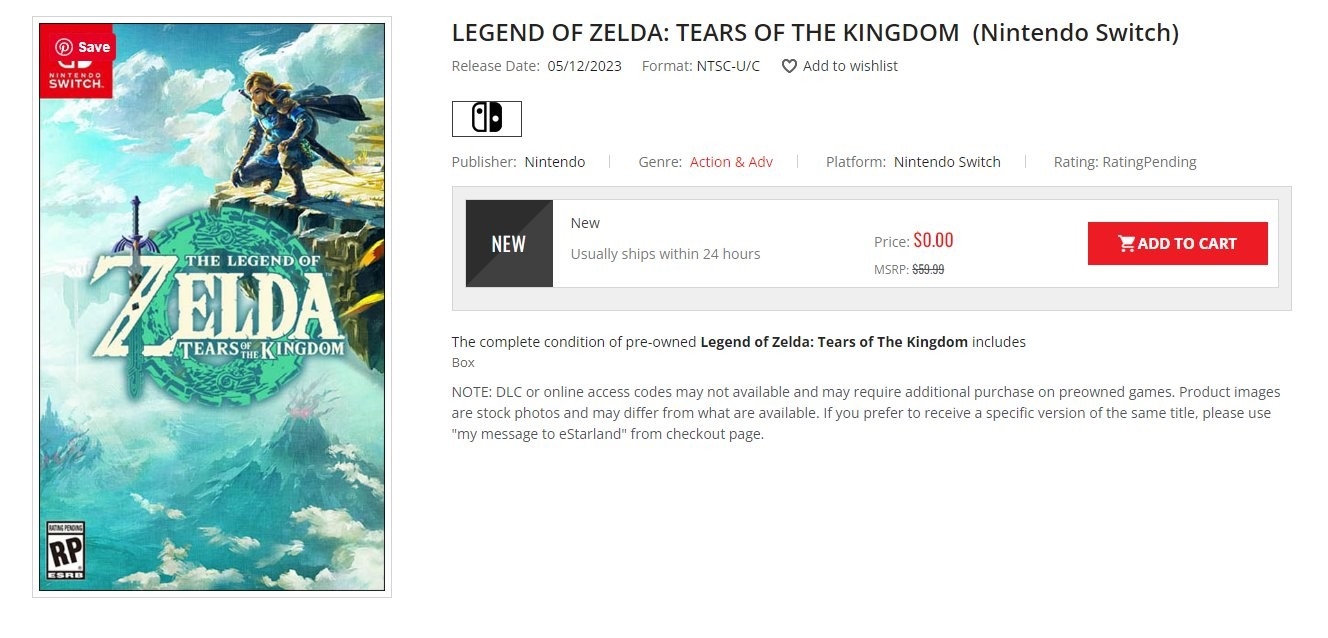The width and height of the screenshot is (1328, 638).
Task: Click 'Usually ships within 24 hours' text
Action: [x=665, y=254]
